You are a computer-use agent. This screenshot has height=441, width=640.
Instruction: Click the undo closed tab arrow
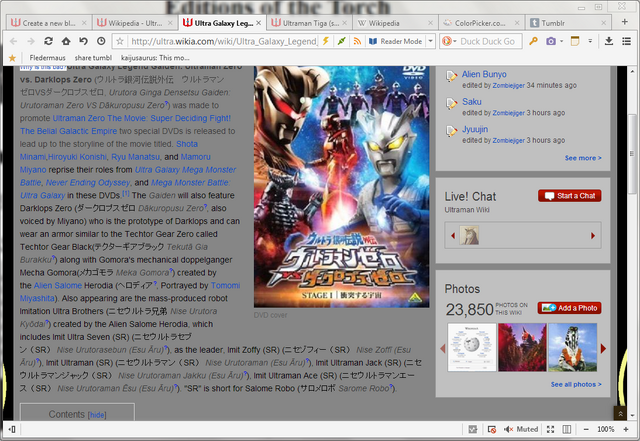click(83, 41)
